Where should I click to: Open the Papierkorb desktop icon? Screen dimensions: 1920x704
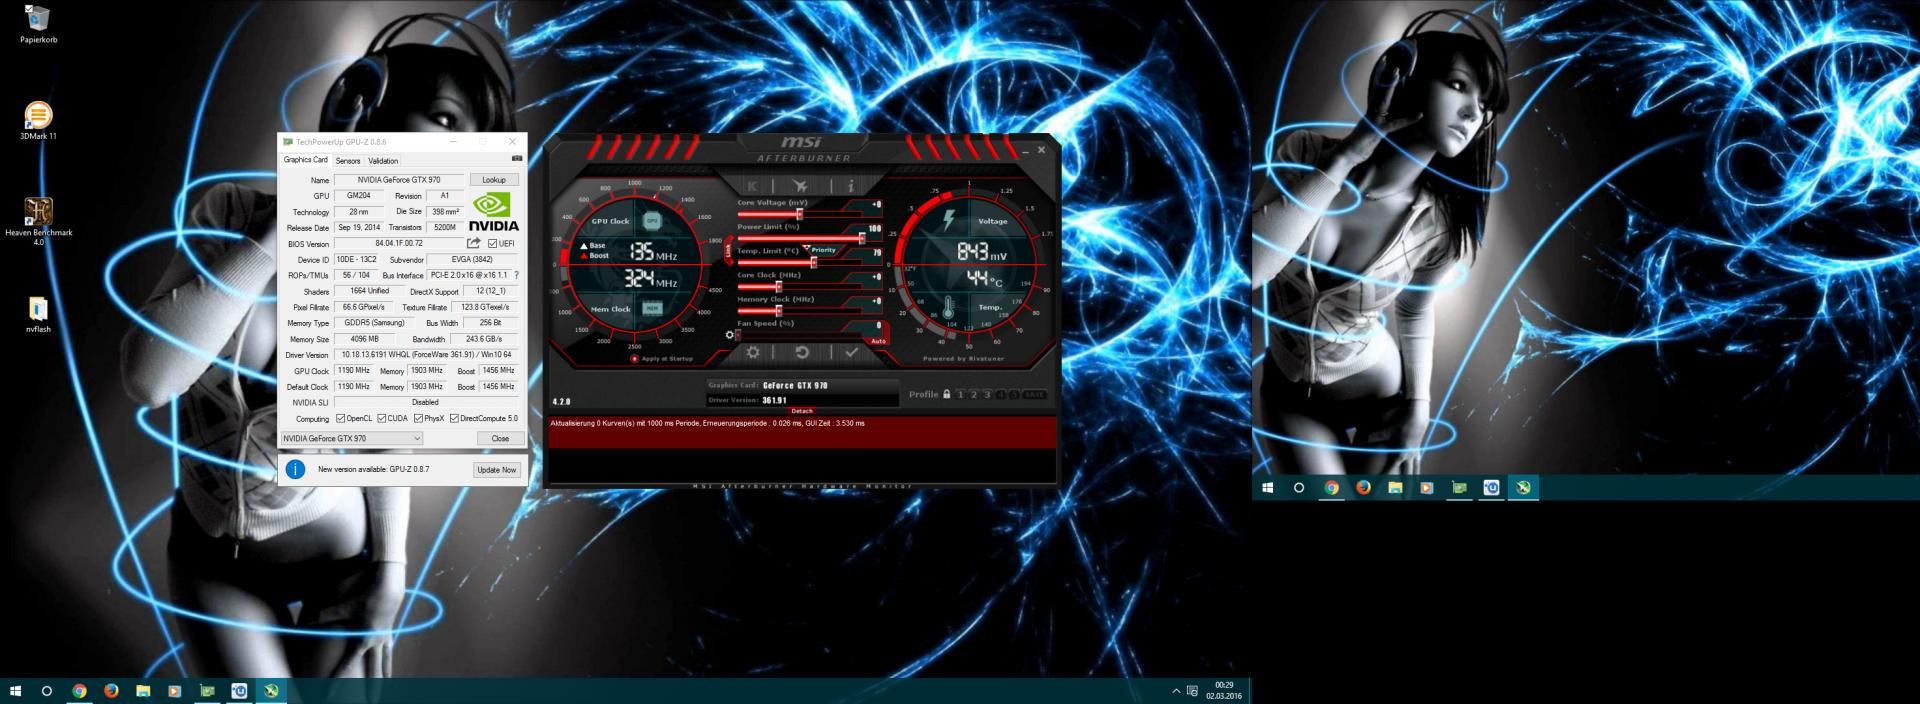click(38, 22)
